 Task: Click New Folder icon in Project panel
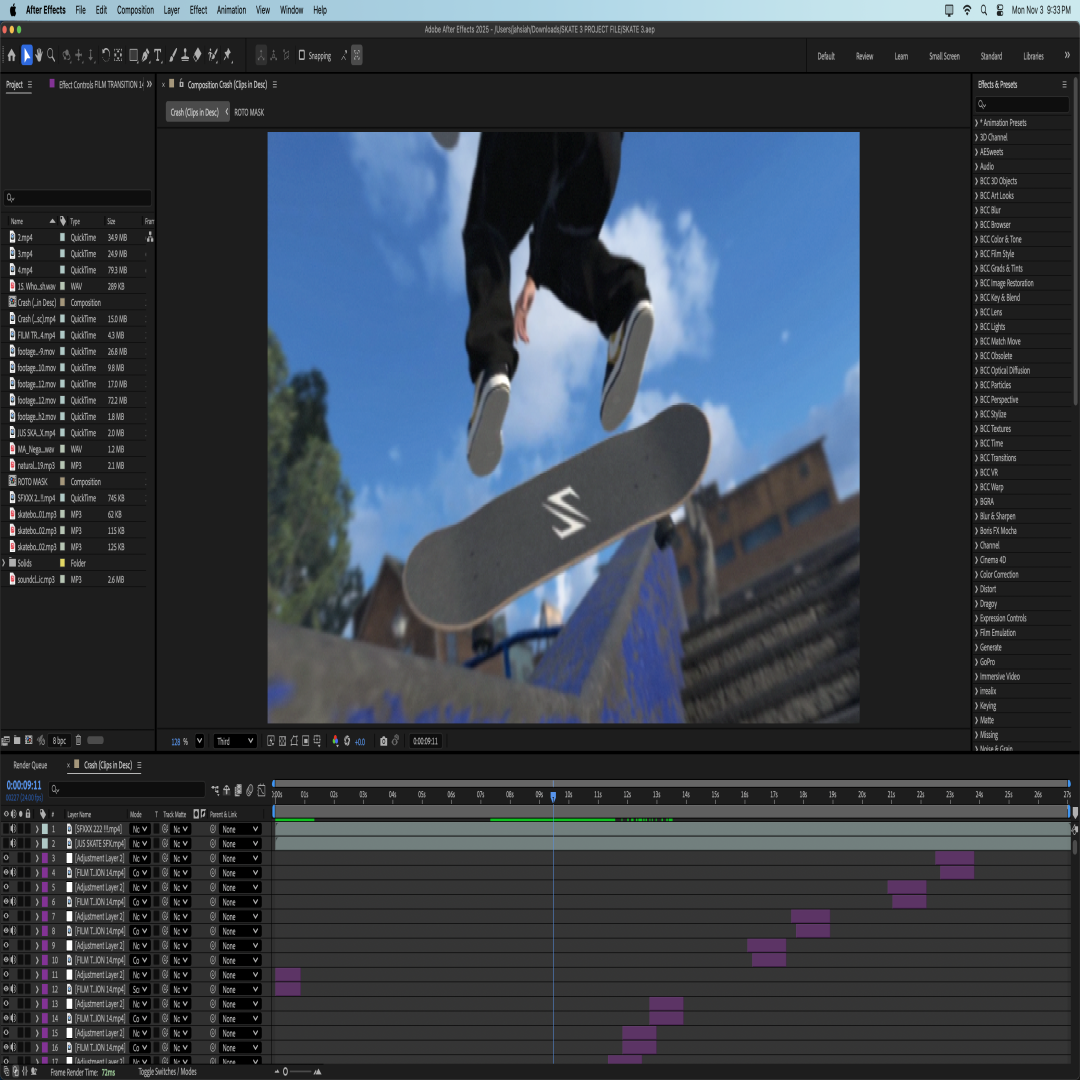[x=17, y=740]
